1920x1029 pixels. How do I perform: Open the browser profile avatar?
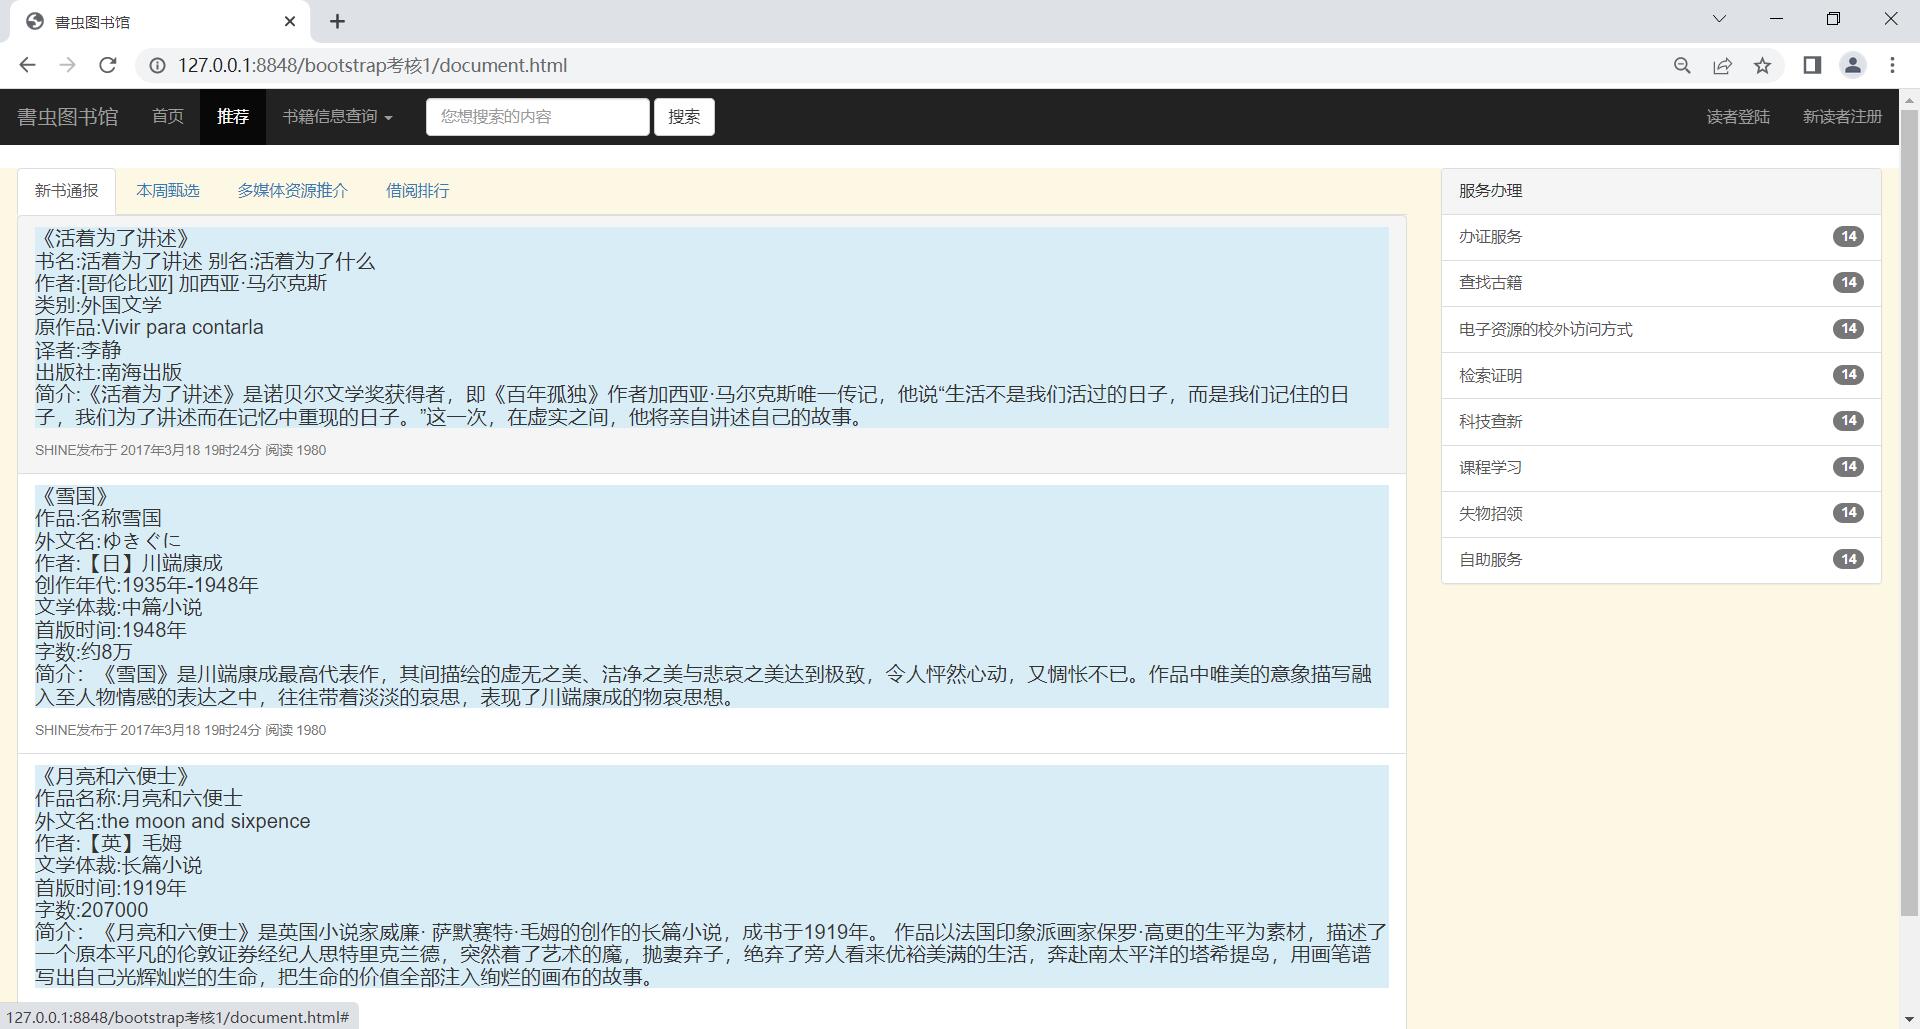click(1852, 65)
